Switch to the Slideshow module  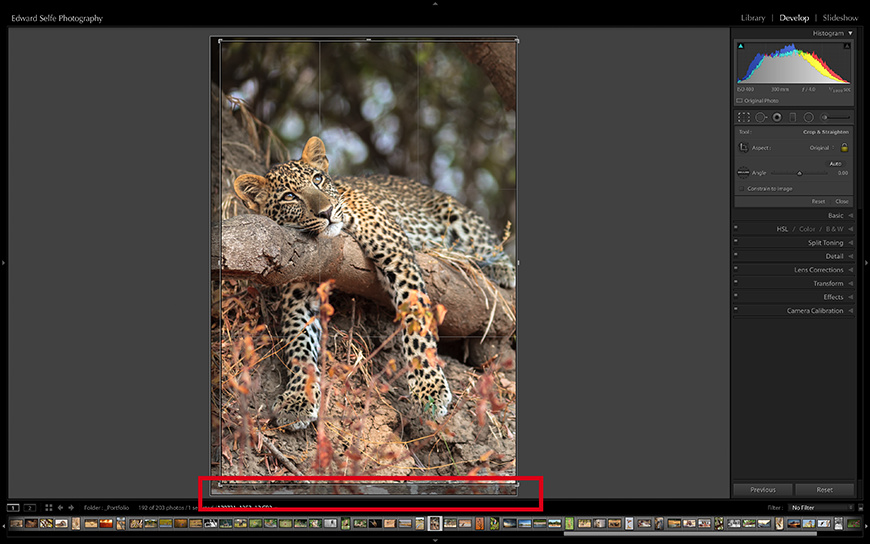841,18
